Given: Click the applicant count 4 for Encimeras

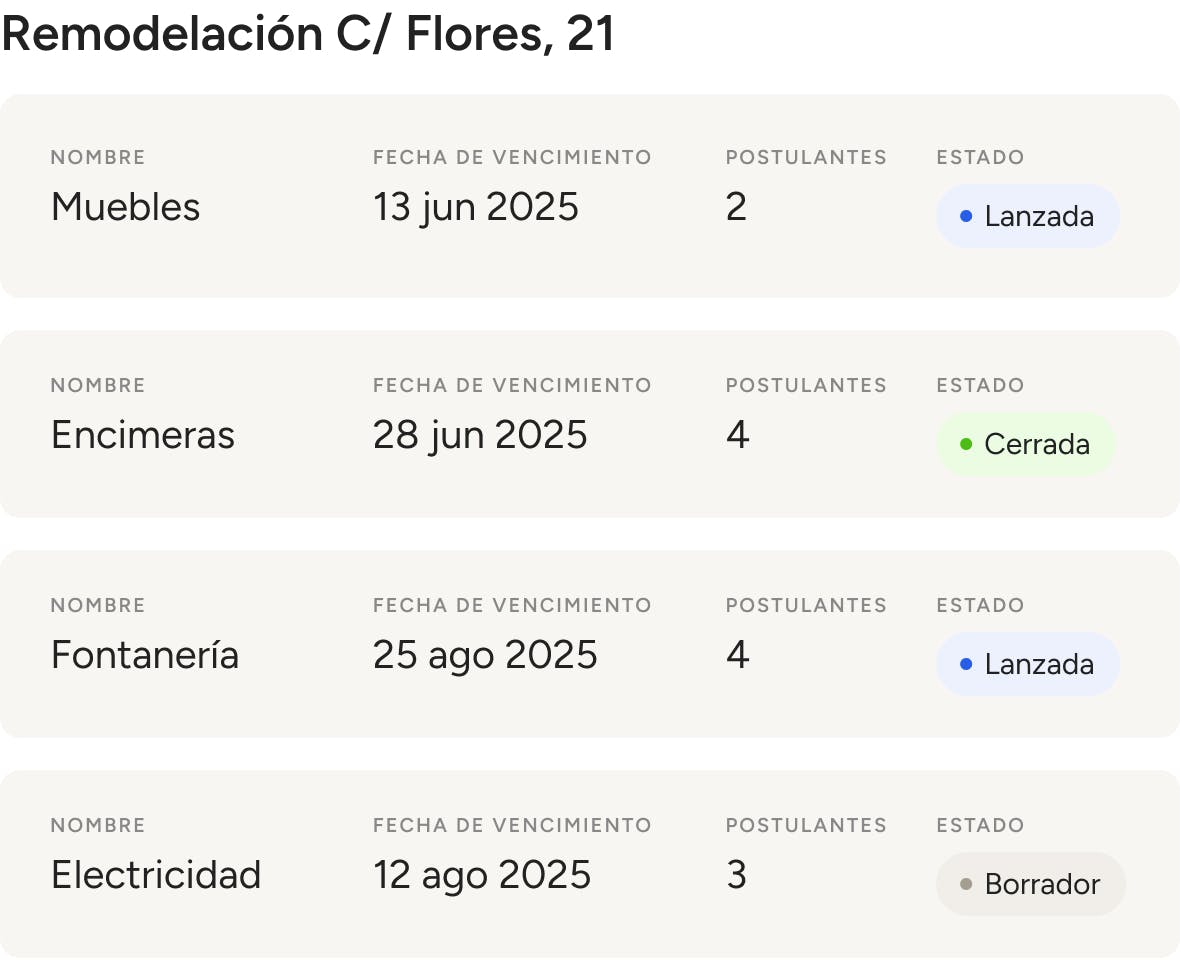Looking at the screenshot, I should pos(737,435).
